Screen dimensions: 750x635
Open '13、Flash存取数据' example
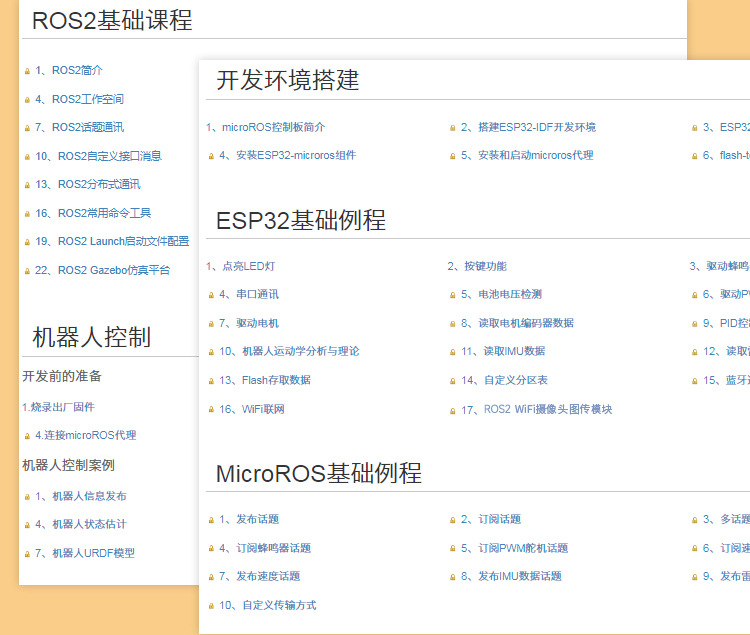[x=265, y=380]
